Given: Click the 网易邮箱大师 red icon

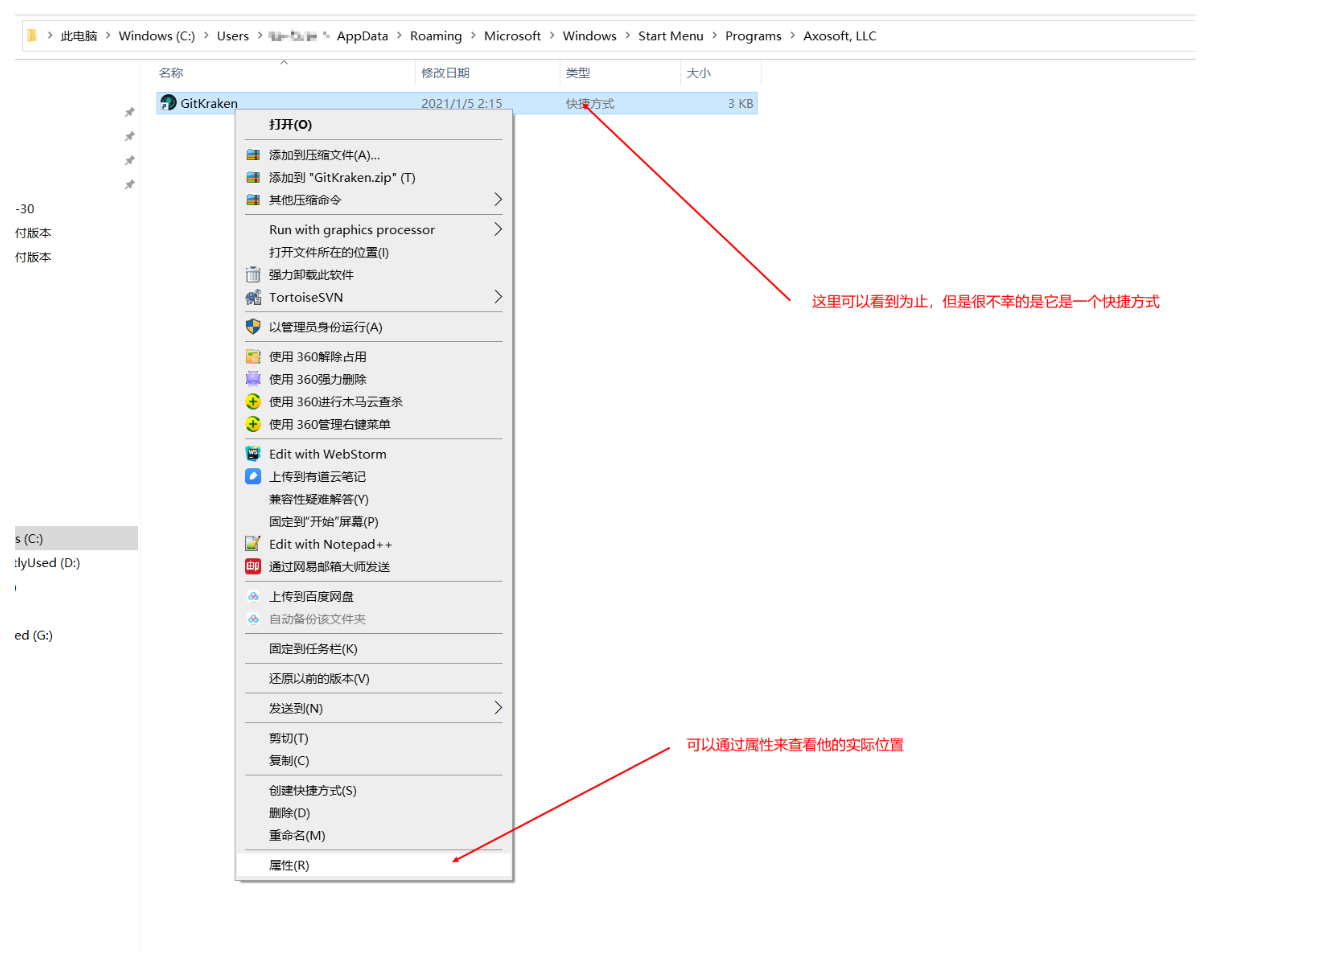Looking at the screenshot, I should (253, 567).
